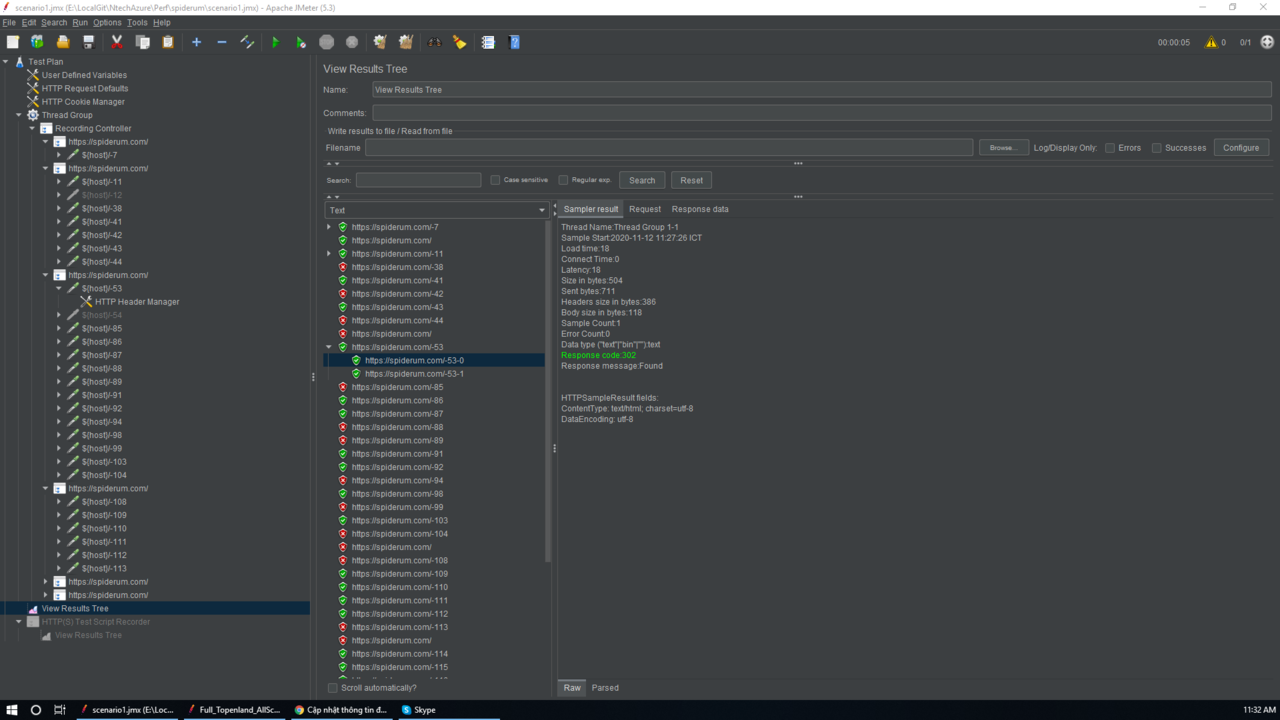Collapse all nodes with the minus icon
The image size is (1280, 720).
pos(222,42)
